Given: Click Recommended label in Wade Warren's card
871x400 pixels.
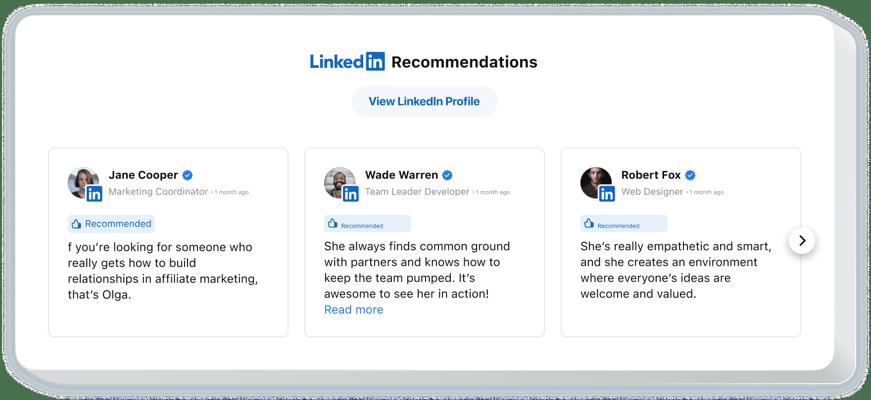Looking at the screenshot, I should click(x=362, y=226).
